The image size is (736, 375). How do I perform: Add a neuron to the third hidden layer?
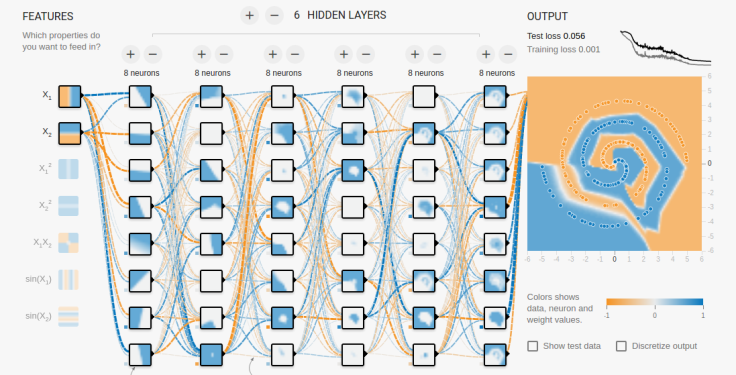tap(273, 54)
